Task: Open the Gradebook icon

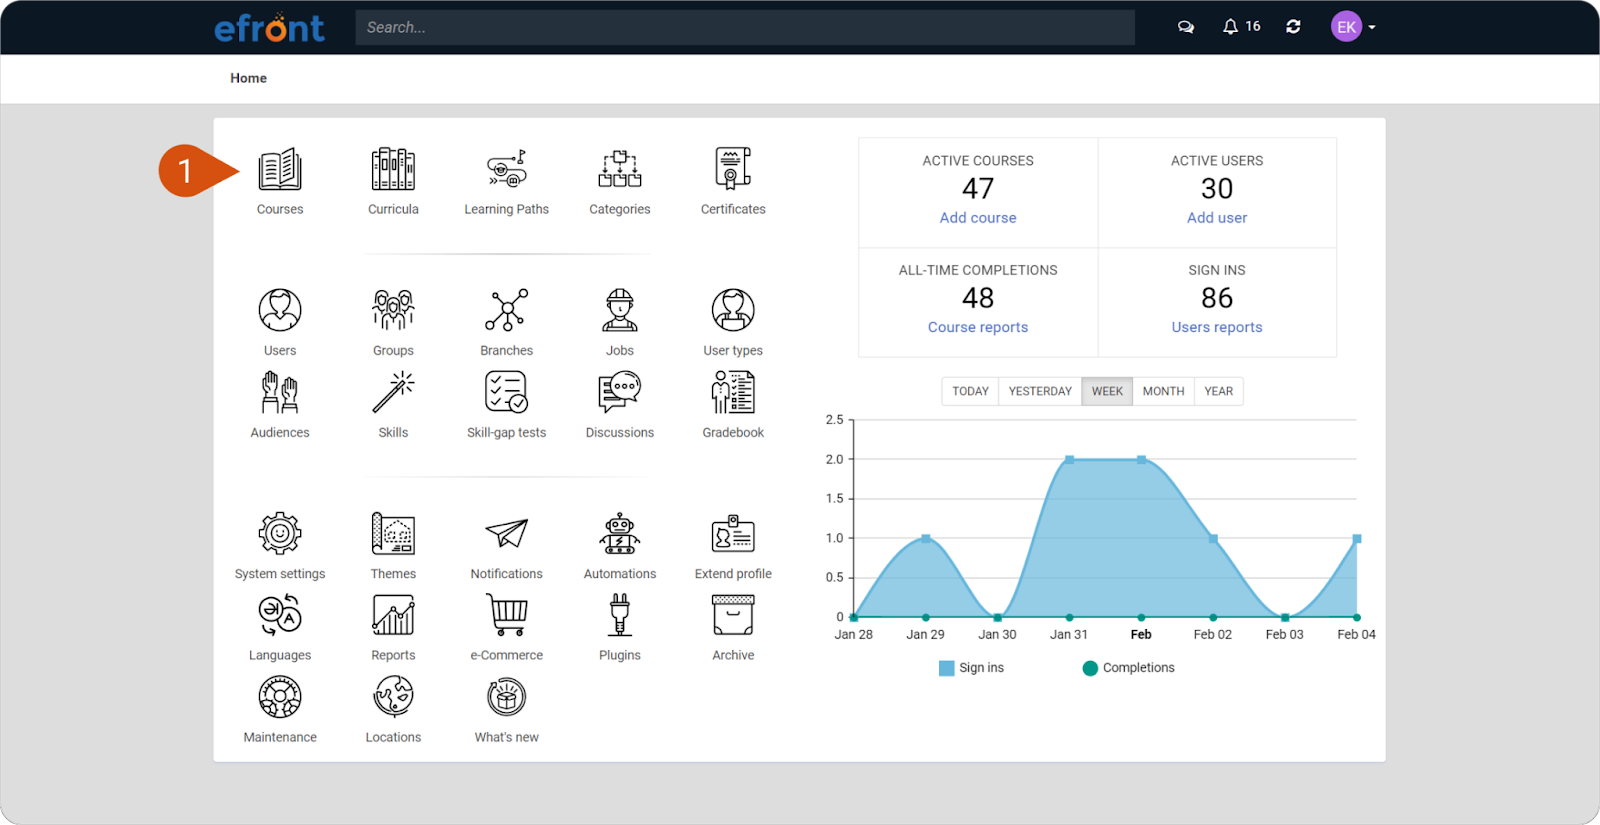Action: pos(733,392)
